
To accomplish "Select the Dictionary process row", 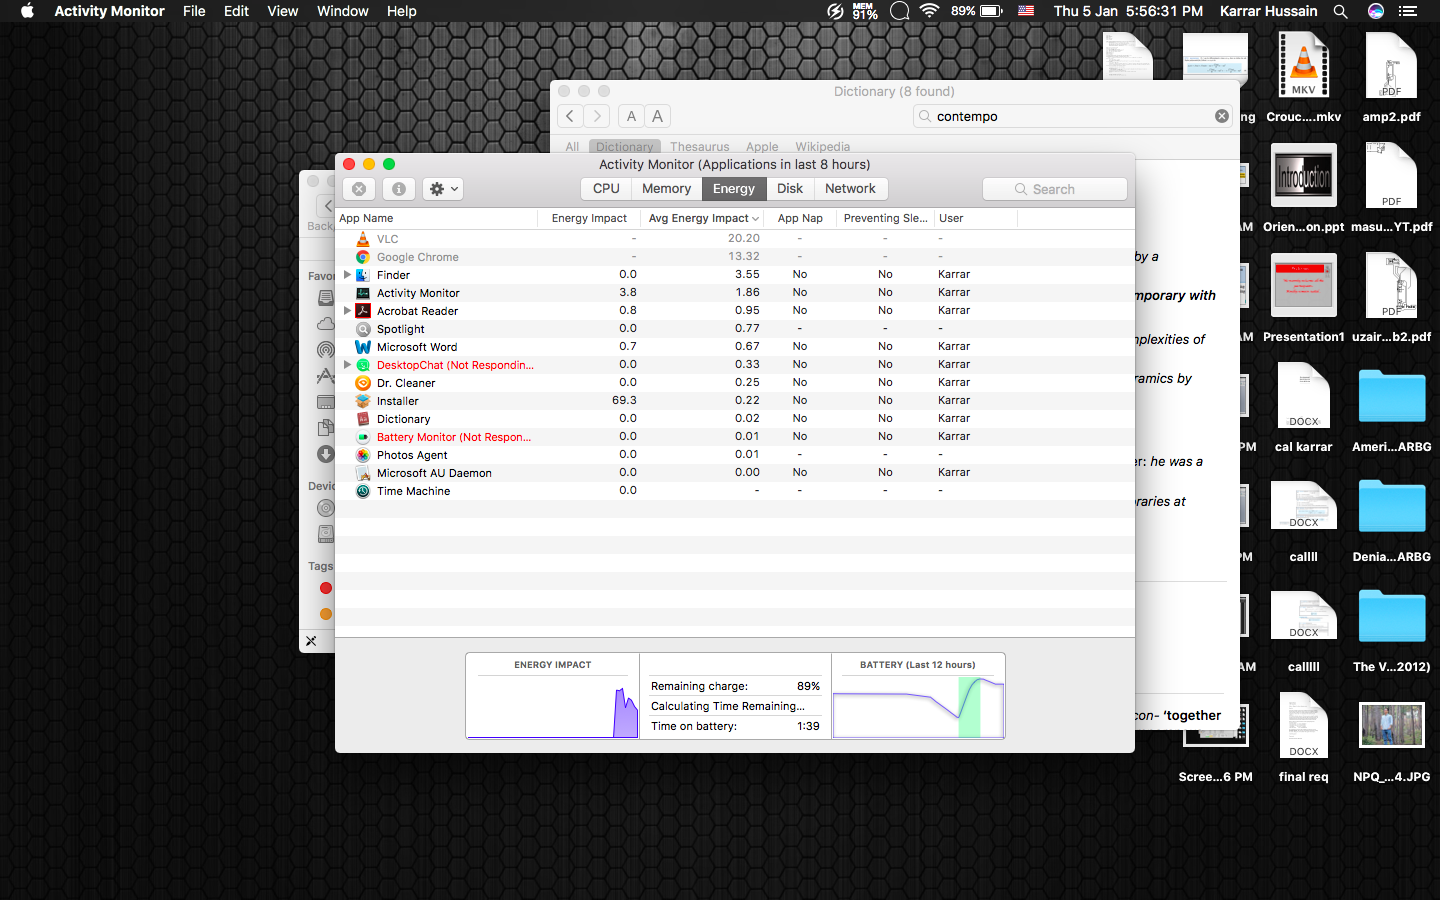I will click(735, 419).
